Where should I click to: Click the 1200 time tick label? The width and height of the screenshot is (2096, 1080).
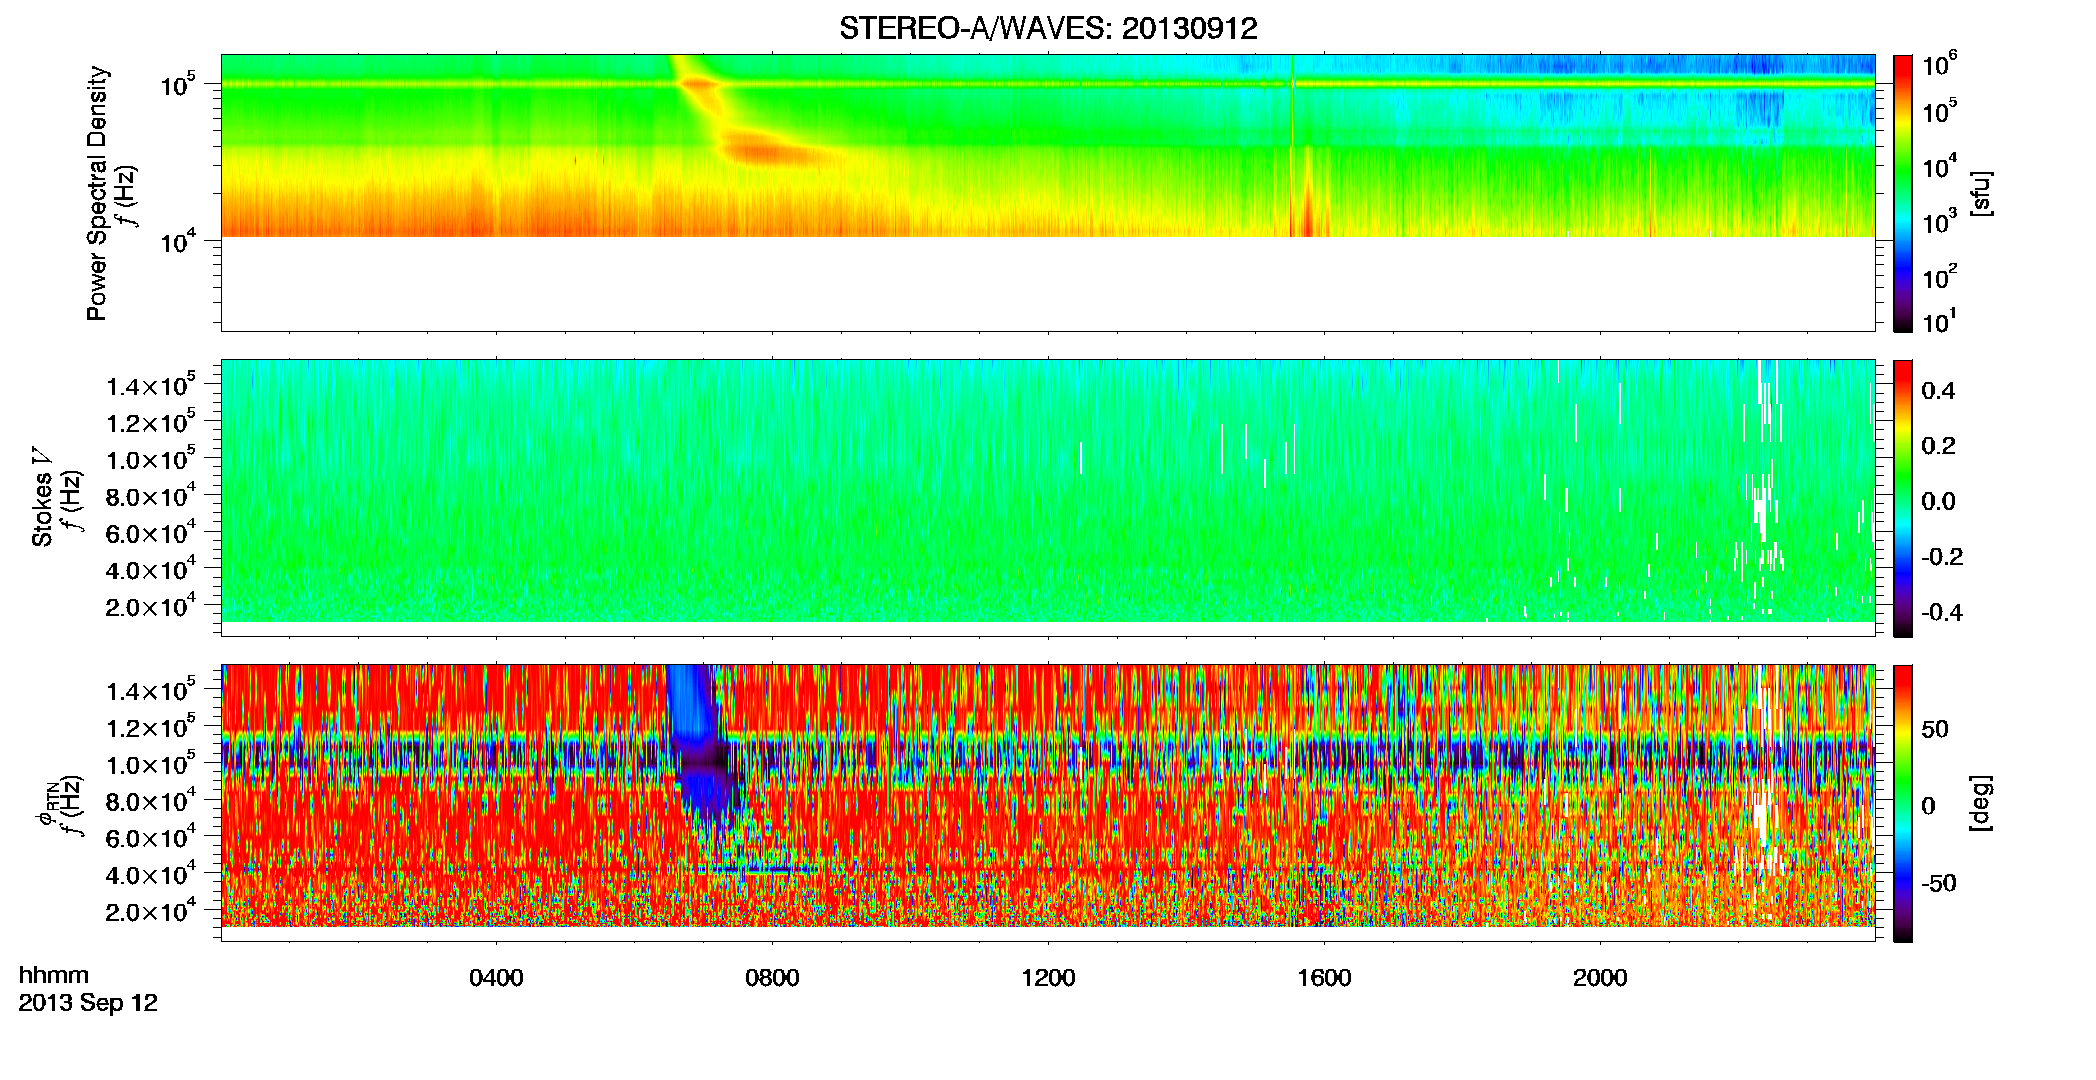pos(1048,978)
